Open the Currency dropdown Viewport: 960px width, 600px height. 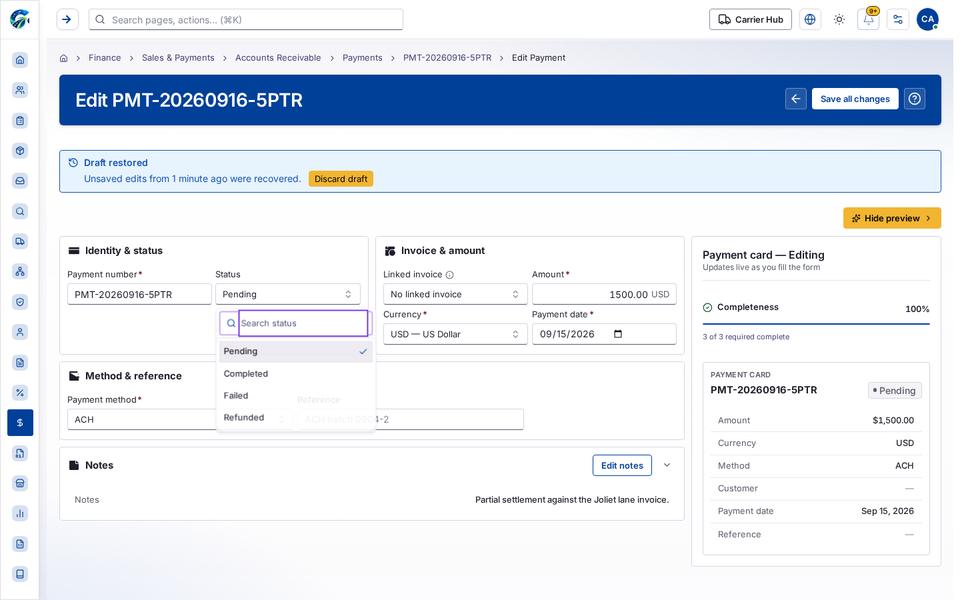455,334
